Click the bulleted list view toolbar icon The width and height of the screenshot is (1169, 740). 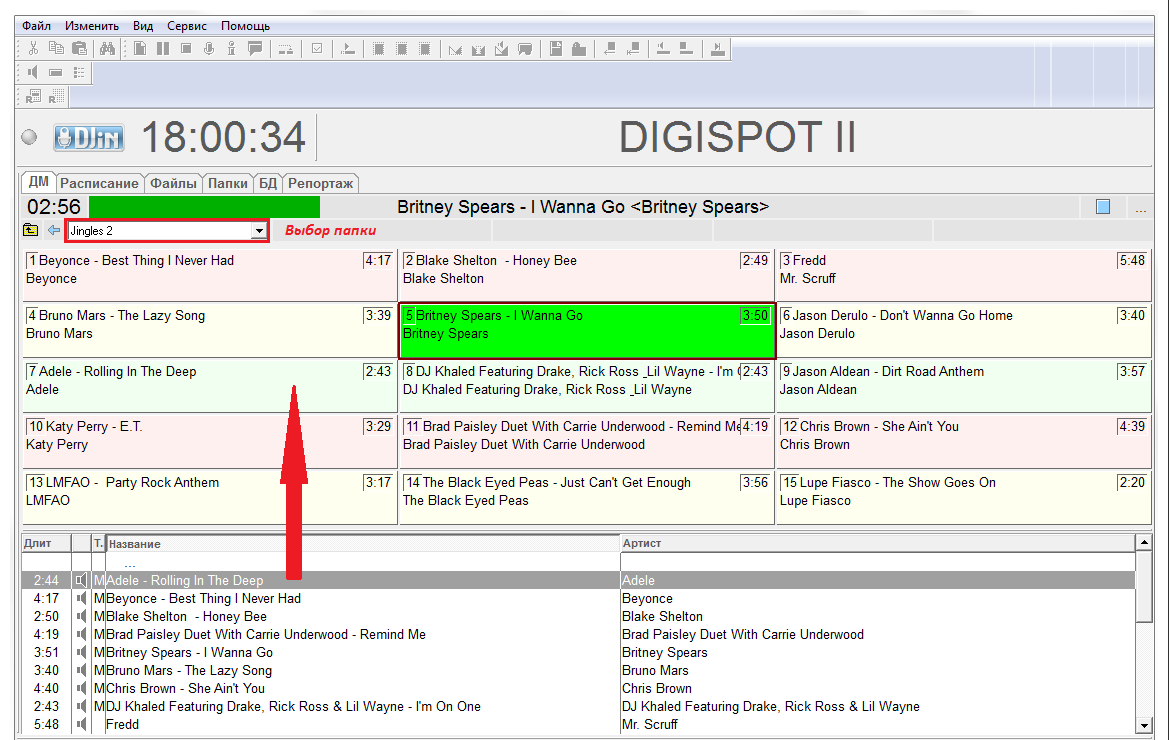[x=79, y=72]
